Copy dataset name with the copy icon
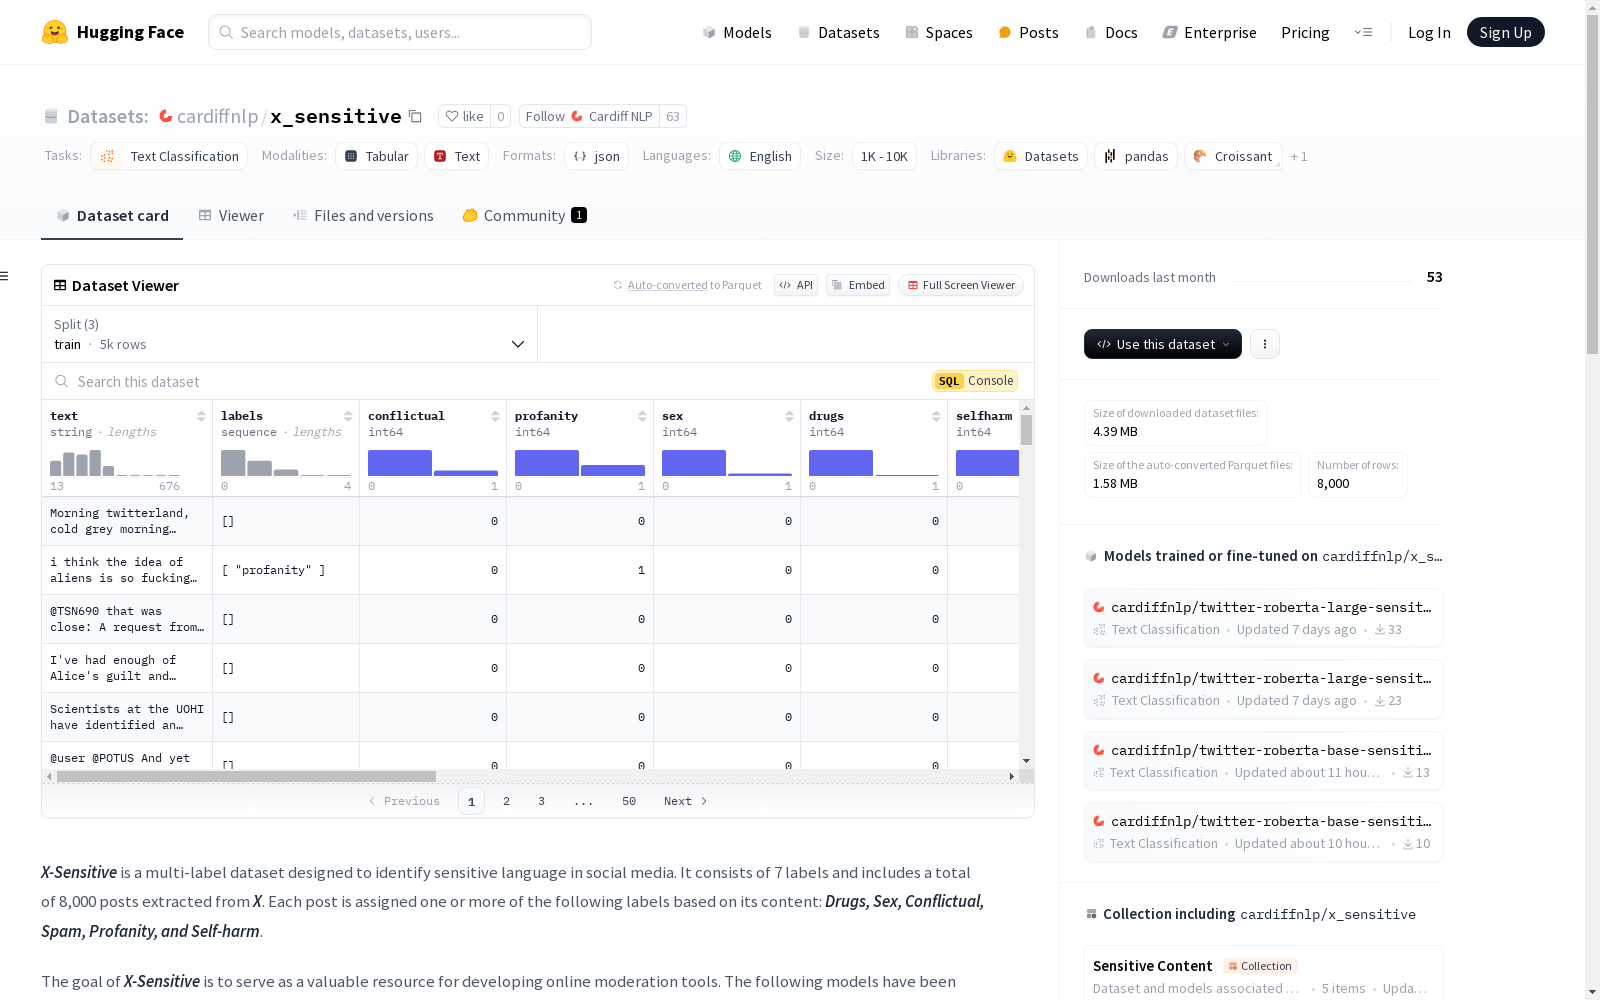The width and height of the screenshot is (1600, 1000). click(415, 117)
